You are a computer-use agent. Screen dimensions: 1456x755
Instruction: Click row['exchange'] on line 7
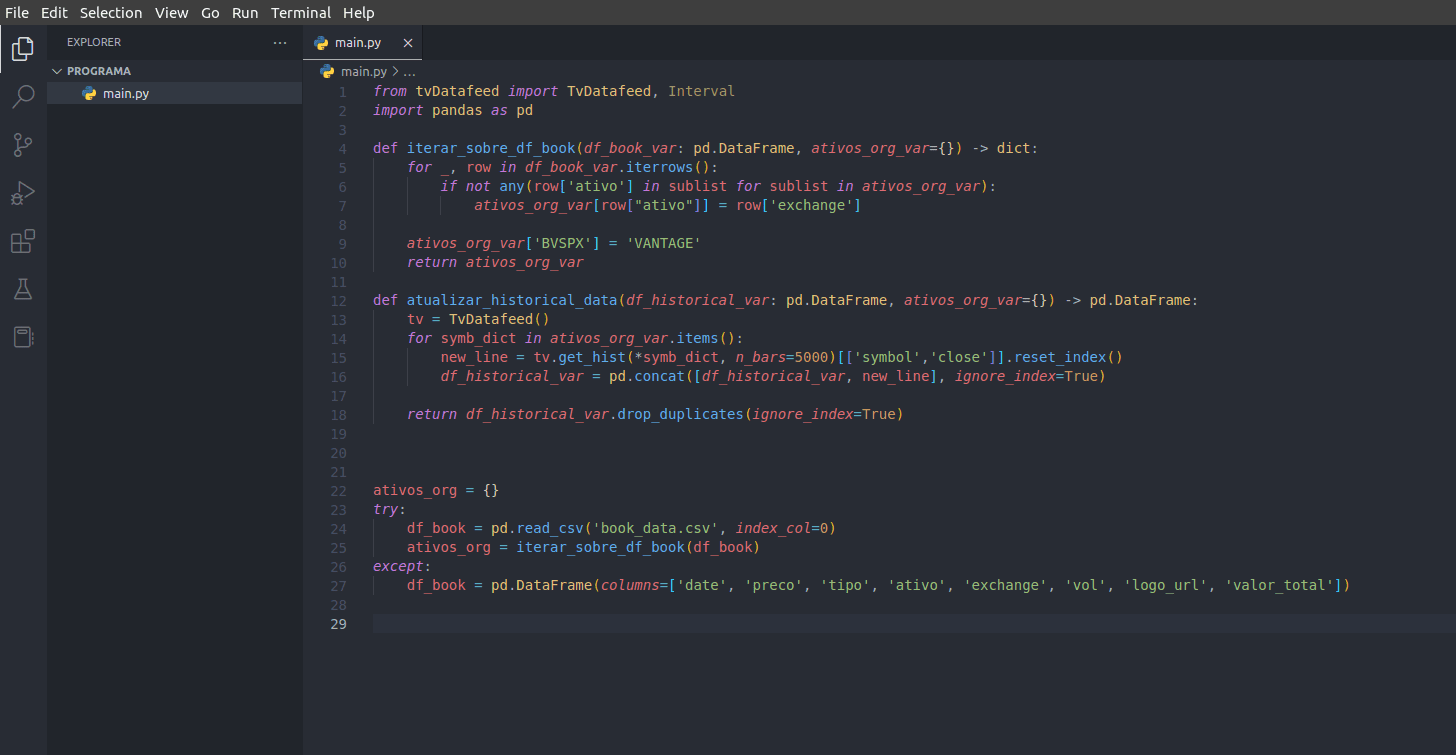click(x=798, y=205)
